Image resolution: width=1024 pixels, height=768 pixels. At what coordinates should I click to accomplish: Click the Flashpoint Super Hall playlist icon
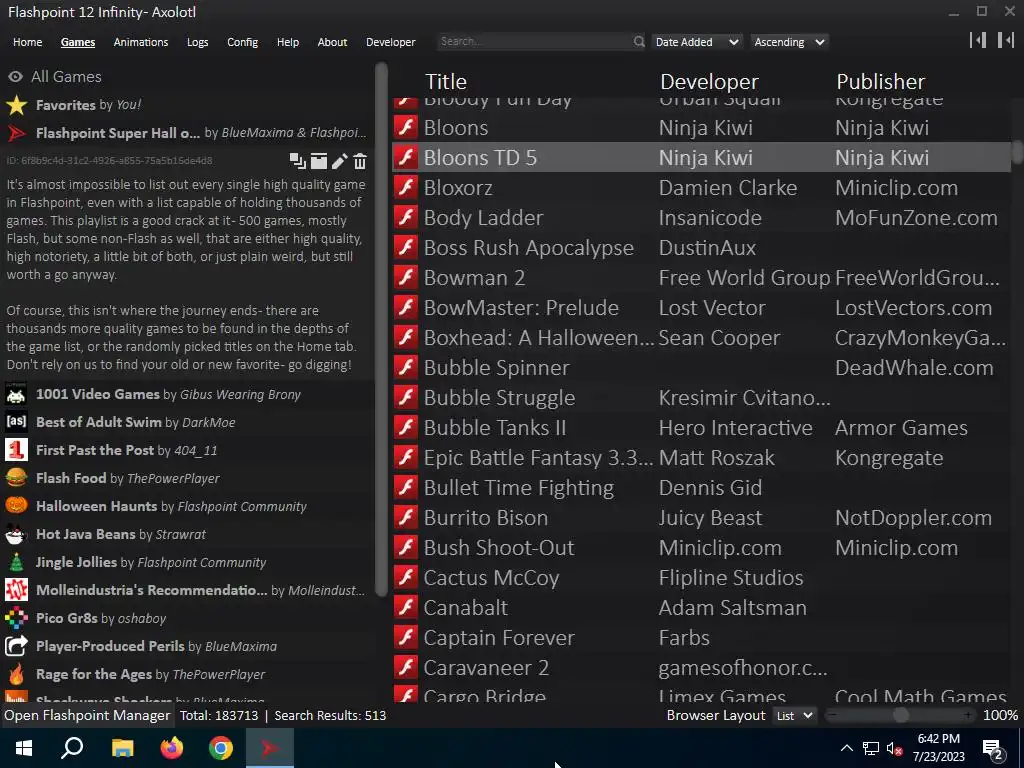pyautogui.click(x=16, y=133)
